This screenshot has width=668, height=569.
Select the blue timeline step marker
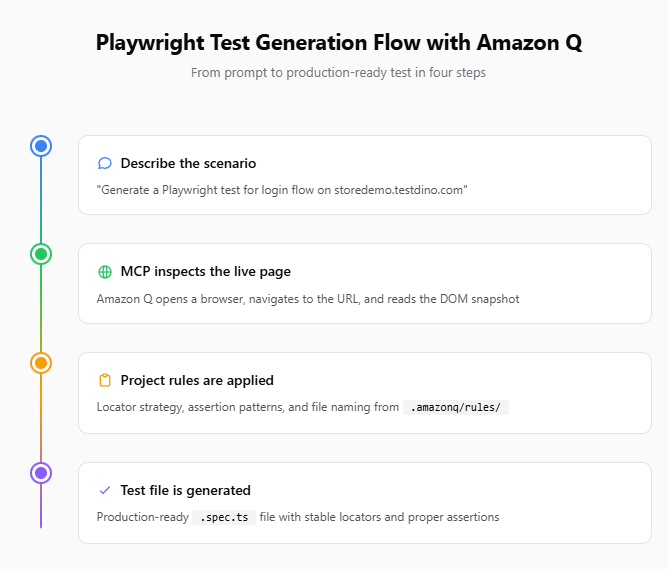pyautogui.click(x=41, y=146)
